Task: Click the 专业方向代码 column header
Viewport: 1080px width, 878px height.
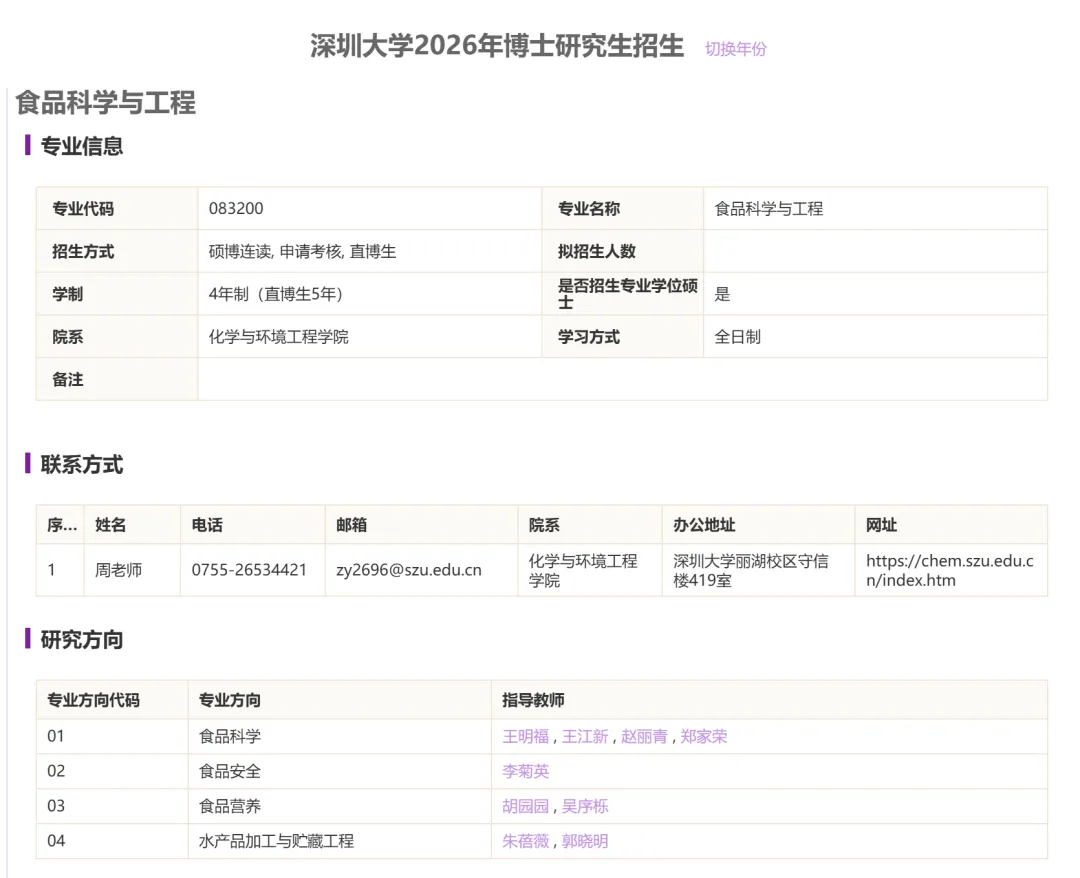Action: coord(93,700)
